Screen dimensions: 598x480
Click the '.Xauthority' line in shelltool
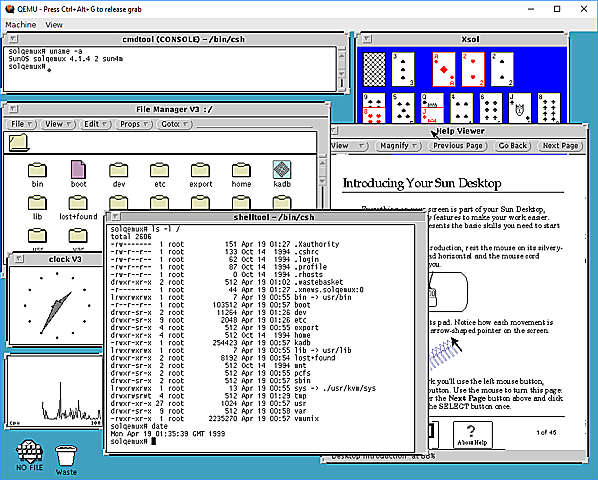pyautogui.click(x=225, y=244)
